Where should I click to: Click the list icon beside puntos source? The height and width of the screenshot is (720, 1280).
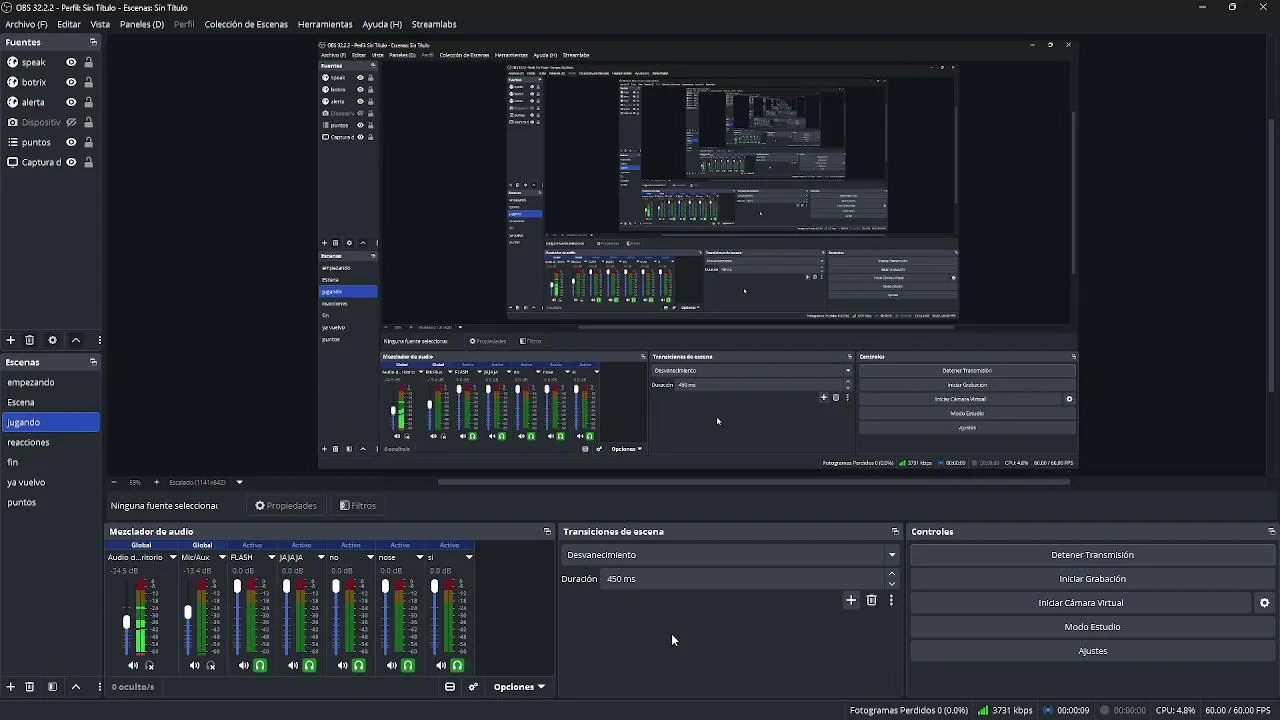click(x=13, y=142)
